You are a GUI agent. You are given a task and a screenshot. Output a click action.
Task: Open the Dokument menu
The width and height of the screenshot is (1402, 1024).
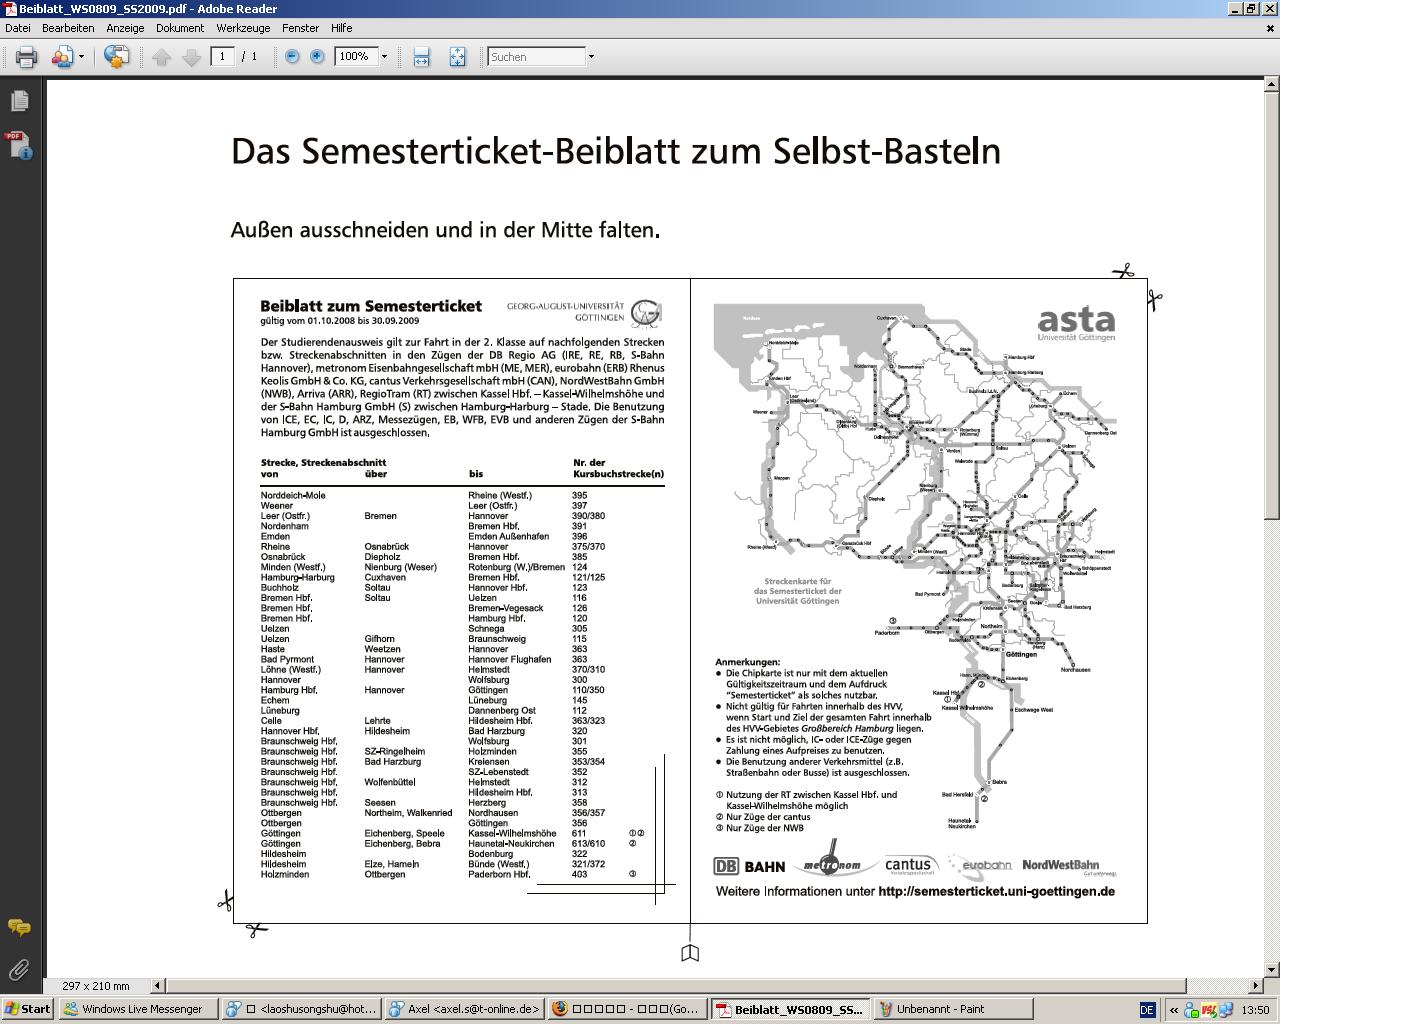pos(180,28)
